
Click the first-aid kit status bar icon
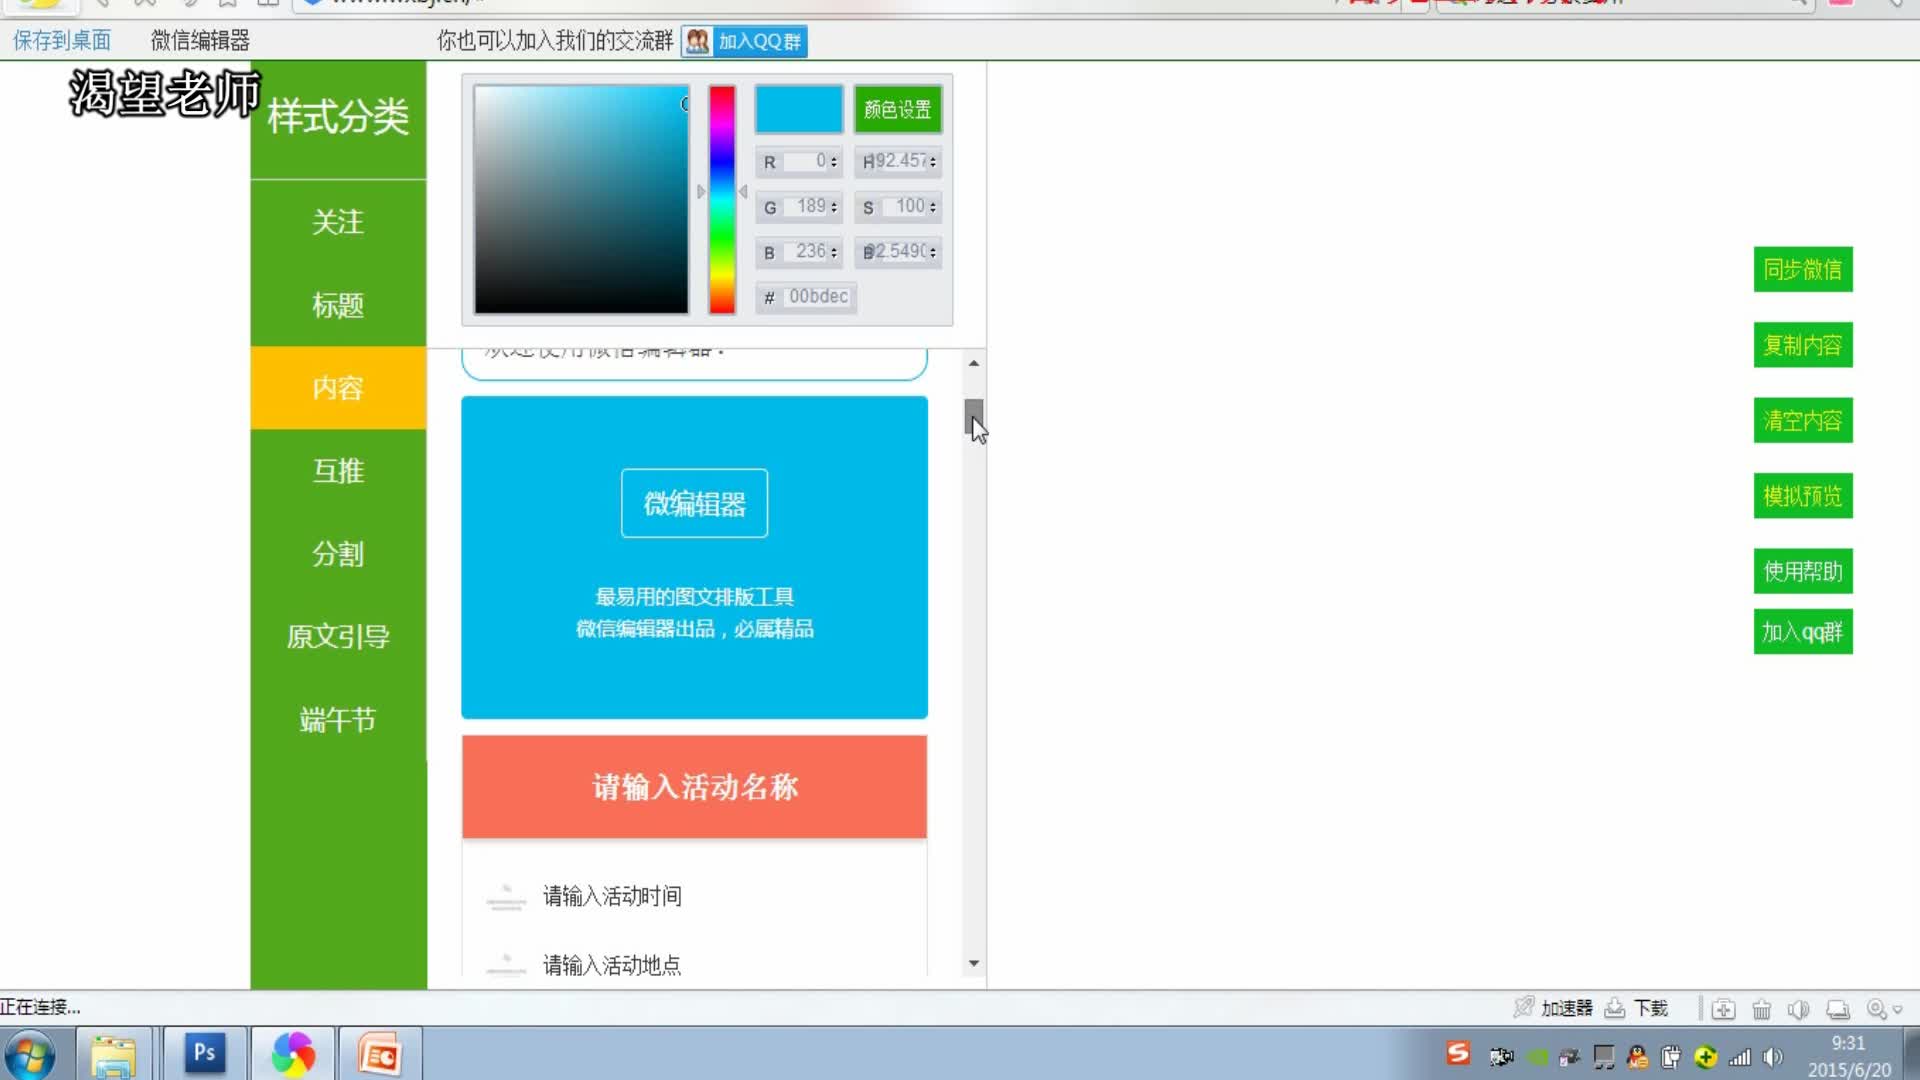(1723, 1009)
